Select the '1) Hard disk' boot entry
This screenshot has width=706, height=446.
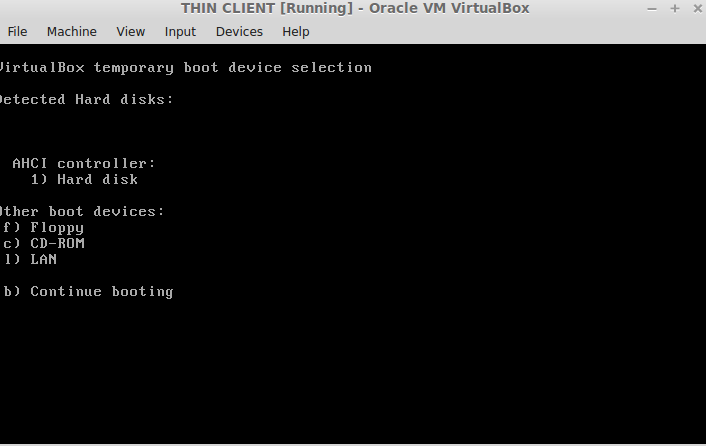(x=84, y=179)
